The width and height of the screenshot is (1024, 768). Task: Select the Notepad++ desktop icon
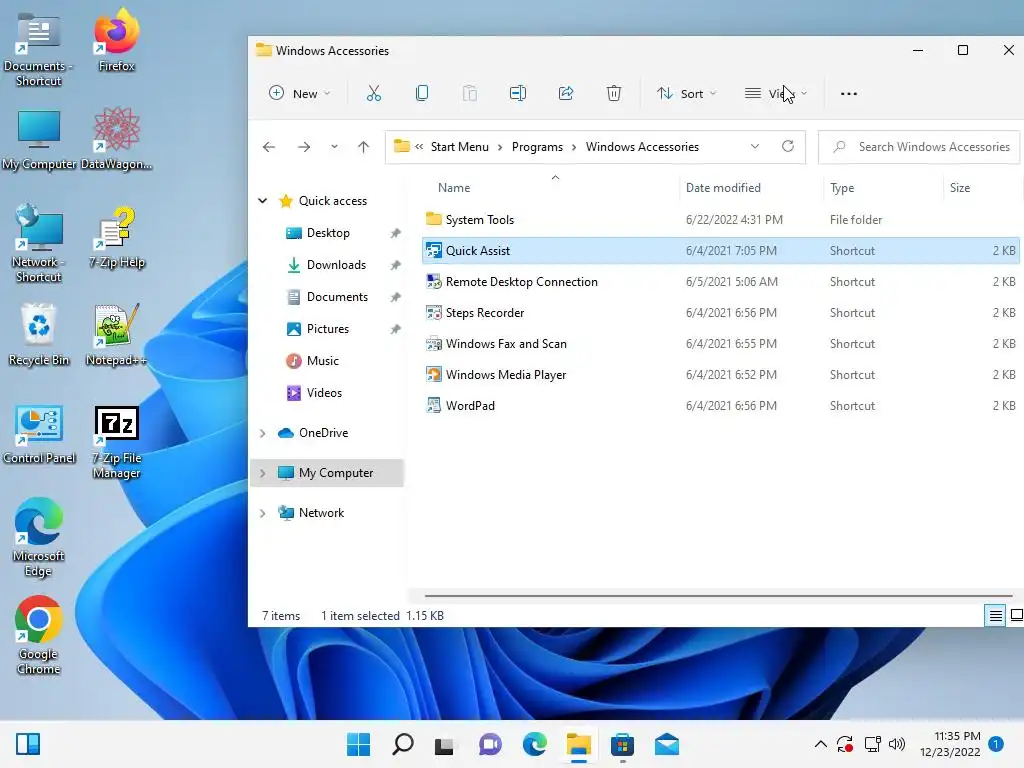[116, 334]
